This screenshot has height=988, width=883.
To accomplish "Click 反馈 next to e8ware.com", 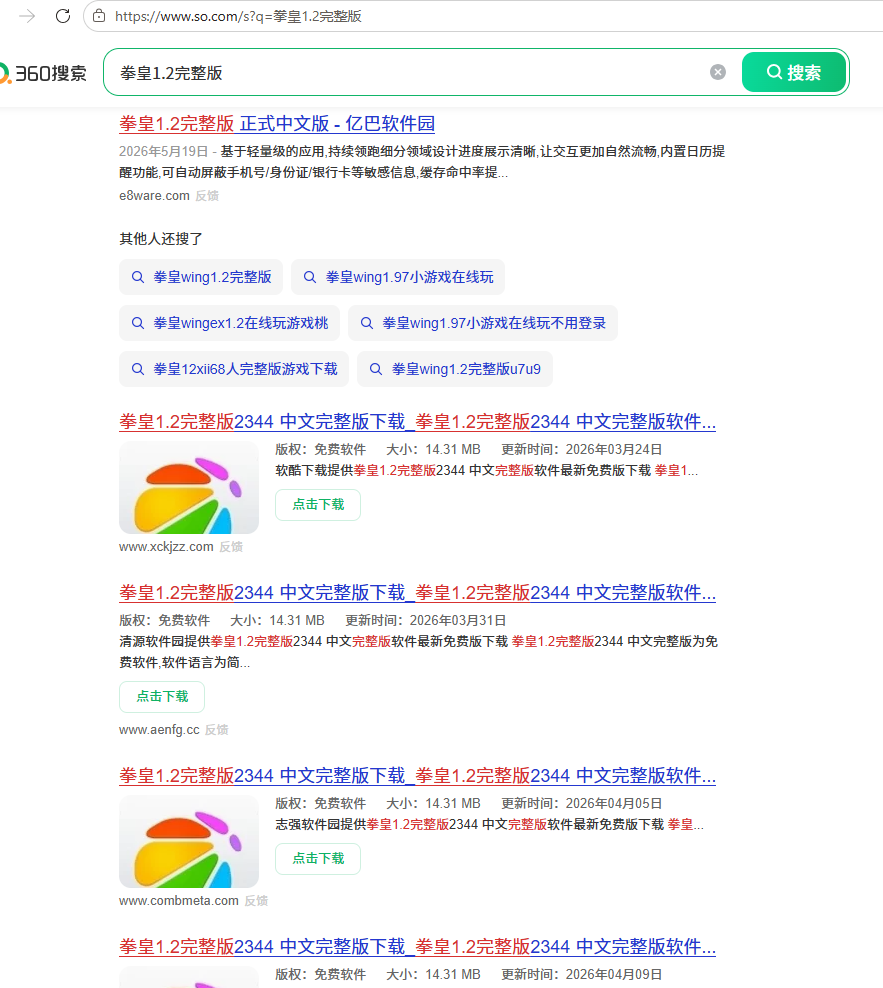I will tap(207, 196).
